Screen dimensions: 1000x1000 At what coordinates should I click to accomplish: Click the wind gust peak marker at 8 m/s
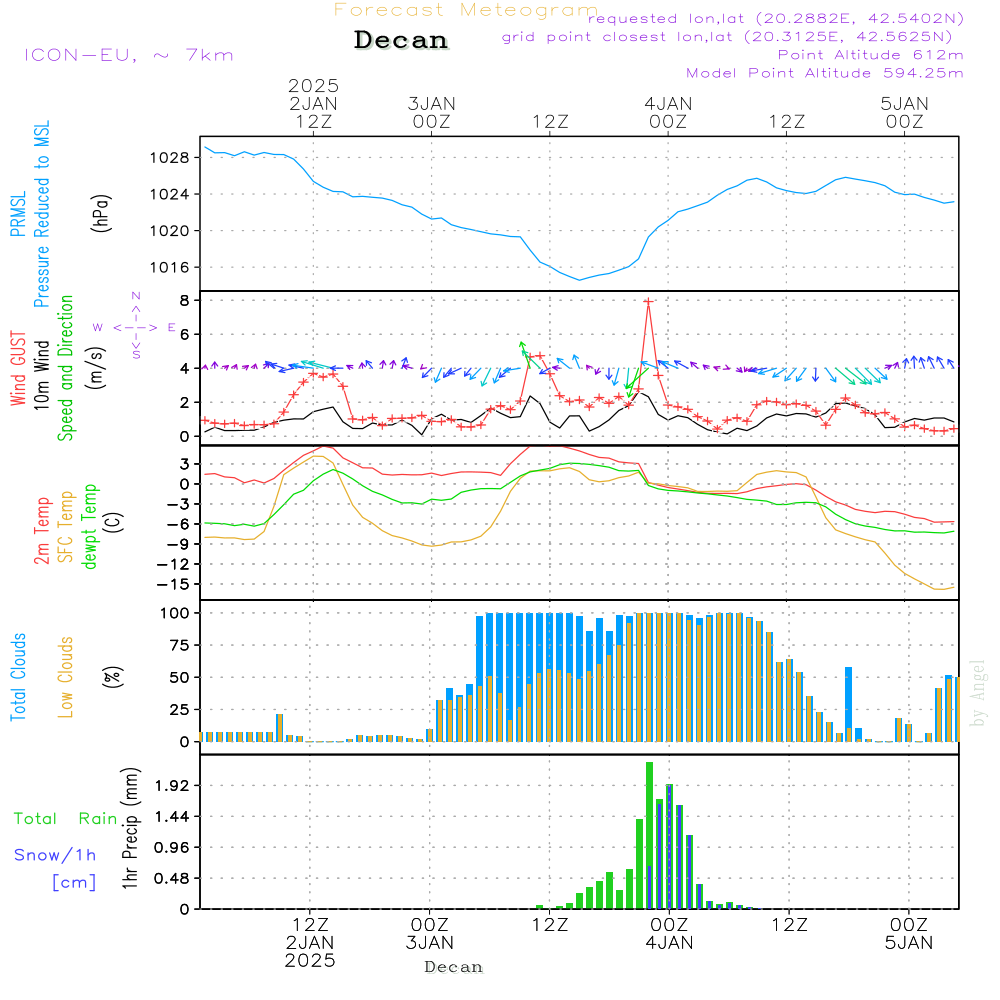649,301
